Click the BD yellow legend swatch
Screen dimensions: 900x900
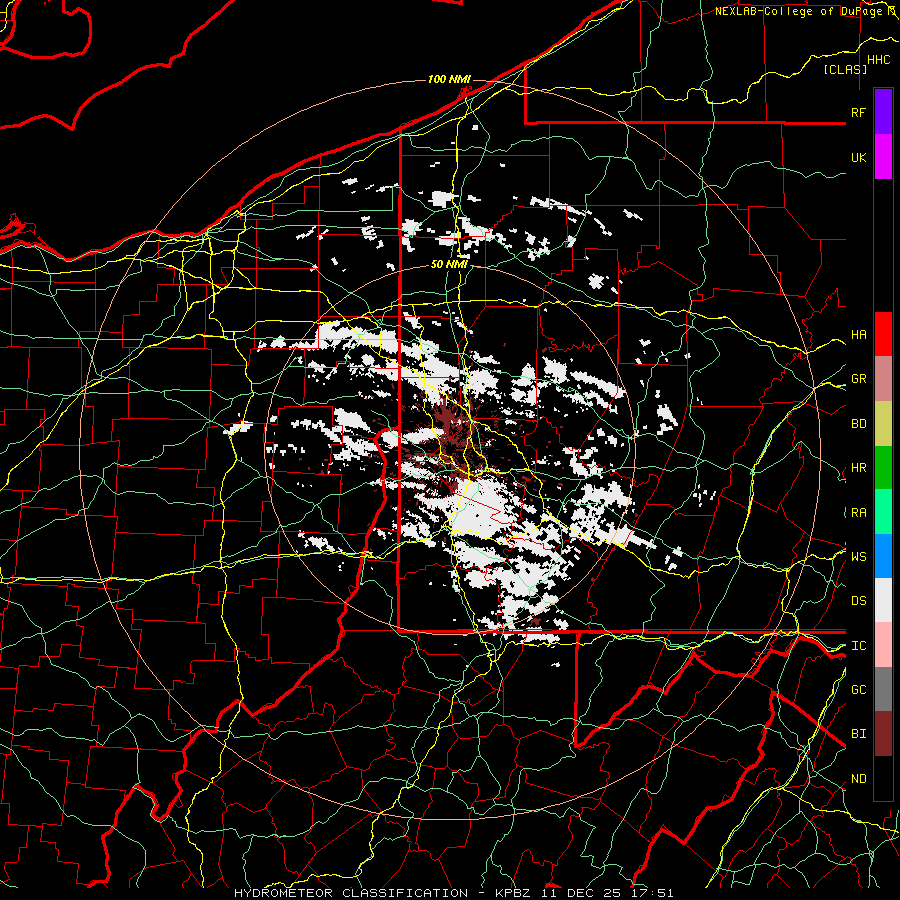point(883,424)
